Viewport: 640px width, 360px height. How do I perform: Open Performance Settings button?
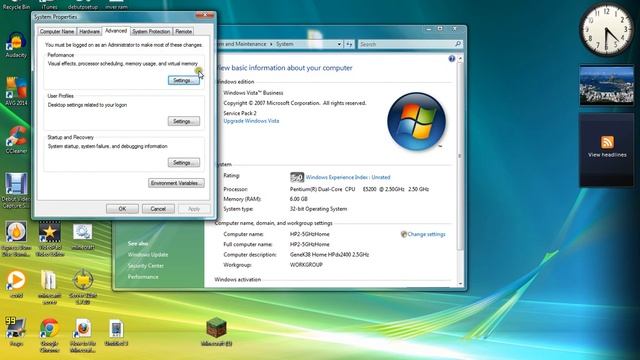coord(184,80)
